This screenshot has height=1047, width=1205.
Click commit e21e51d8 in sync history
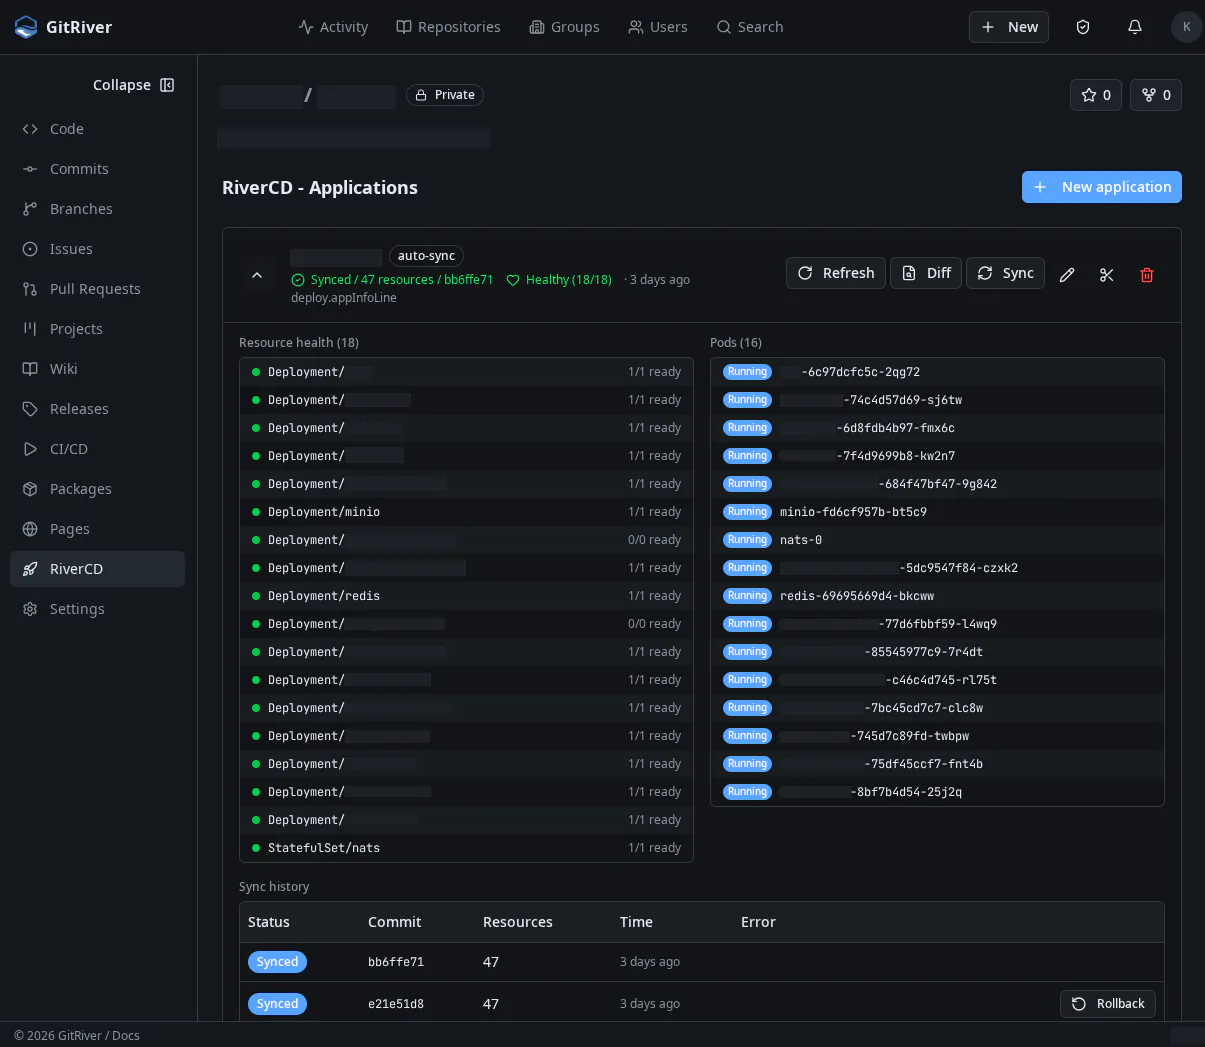pyautogui.click(x=396, y=1004)
